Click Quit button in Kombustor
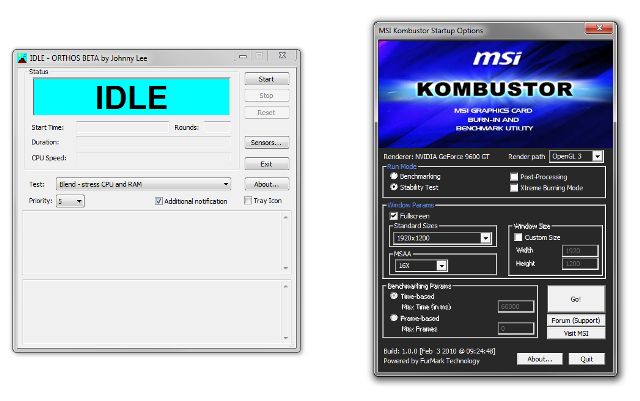640x401 pixels. pos(587,359)
